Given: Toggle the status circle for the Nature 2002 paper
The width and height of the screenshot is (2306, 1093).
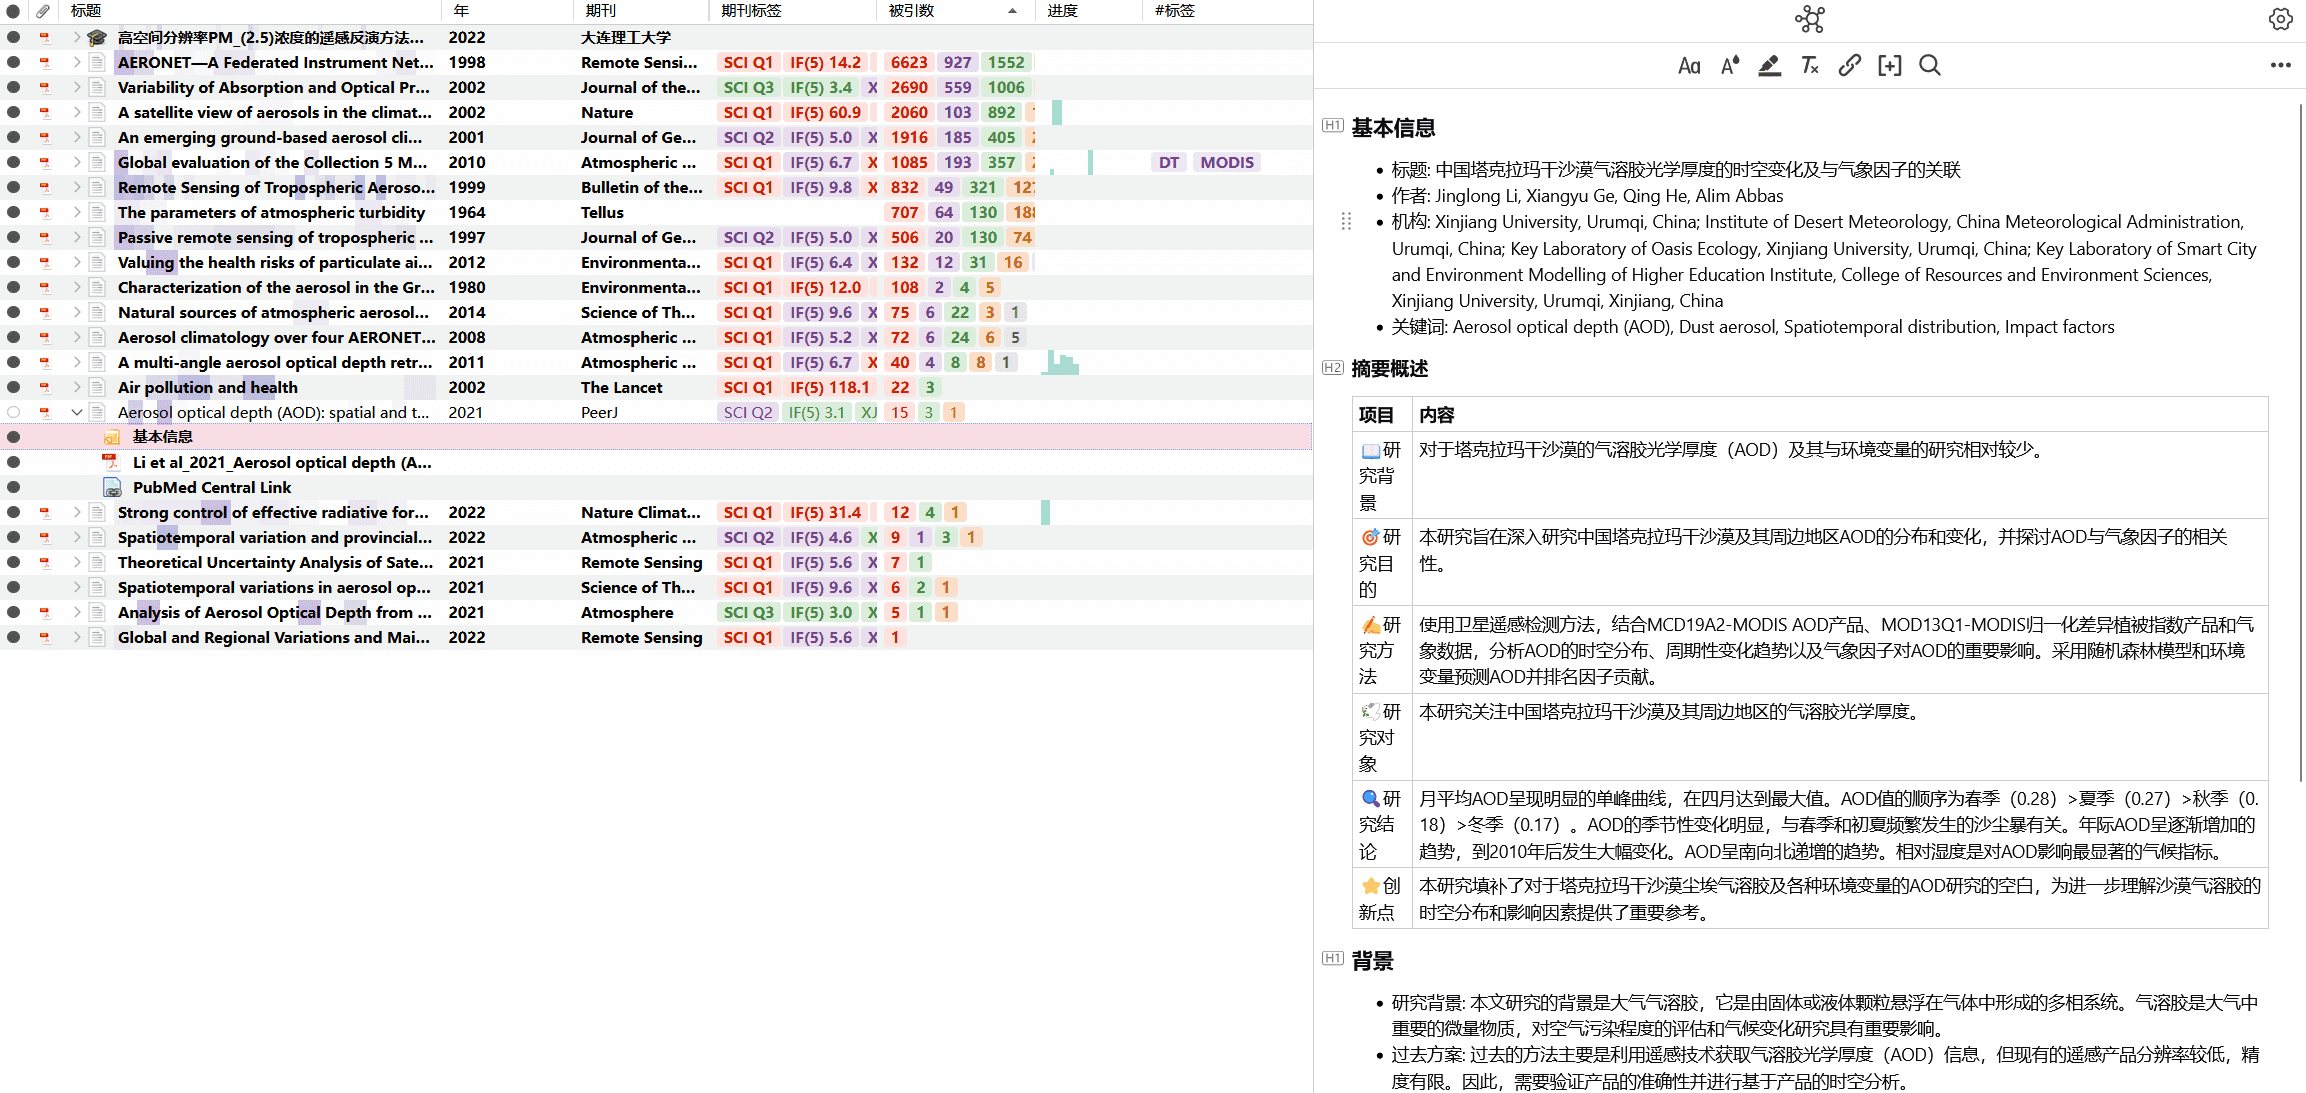Looking at the screenshot, I should 14,112.
